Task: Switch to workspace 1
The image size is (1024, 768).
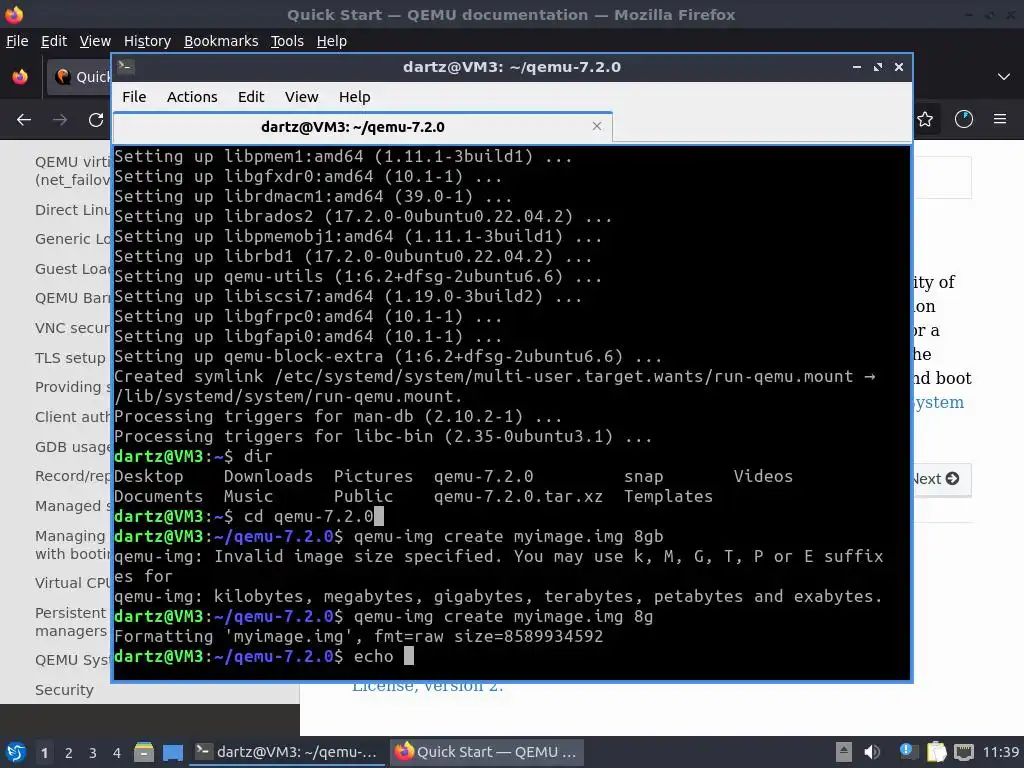Action: 44,753
